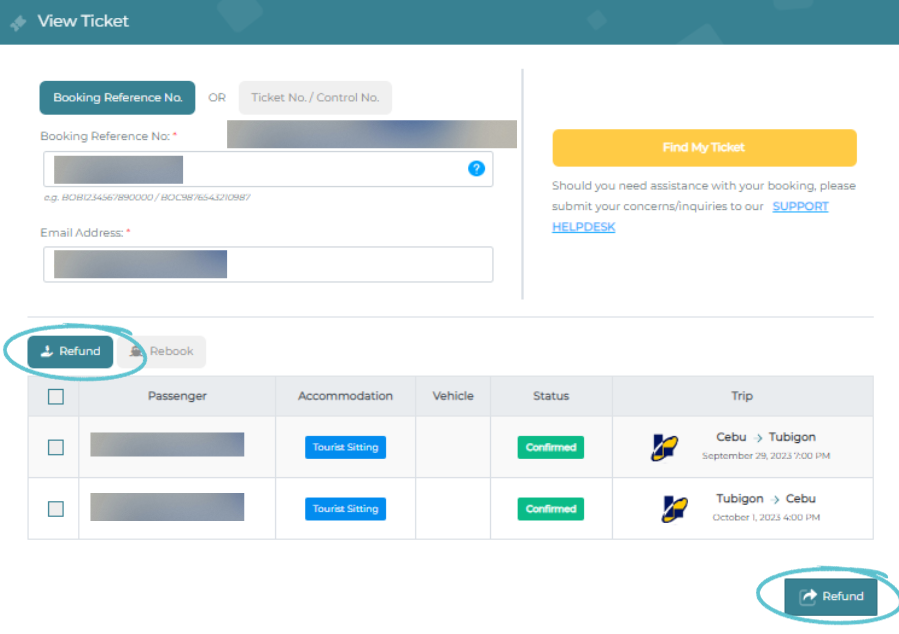This screenshot has width=899, height=634.
Task: Open the SUPPORT HELPDESK link
Action: pos(690,216)
